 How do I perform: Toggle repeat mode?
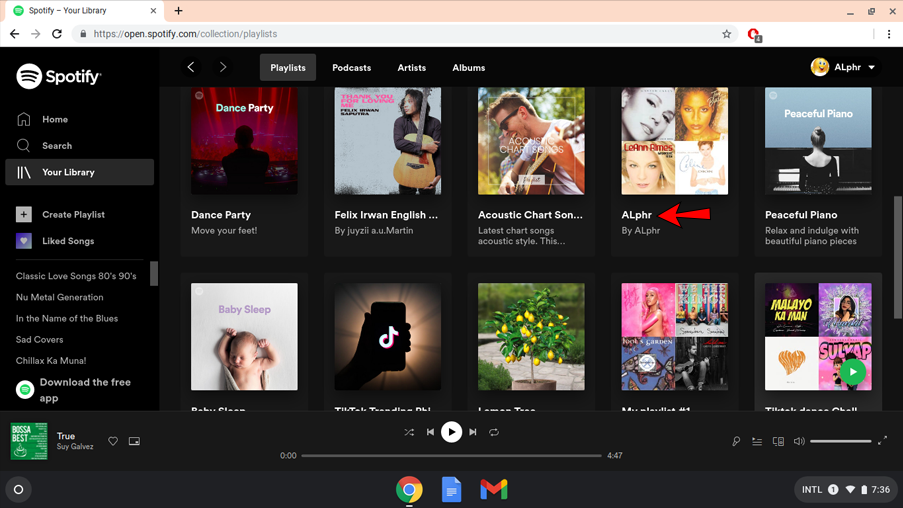click(x=494, y=432)
